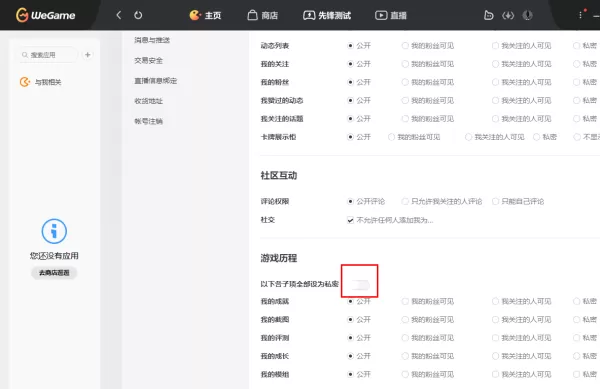Set 卡牌展示柜 to 私密
600x389 pixels.
click(x=536, y=137)
